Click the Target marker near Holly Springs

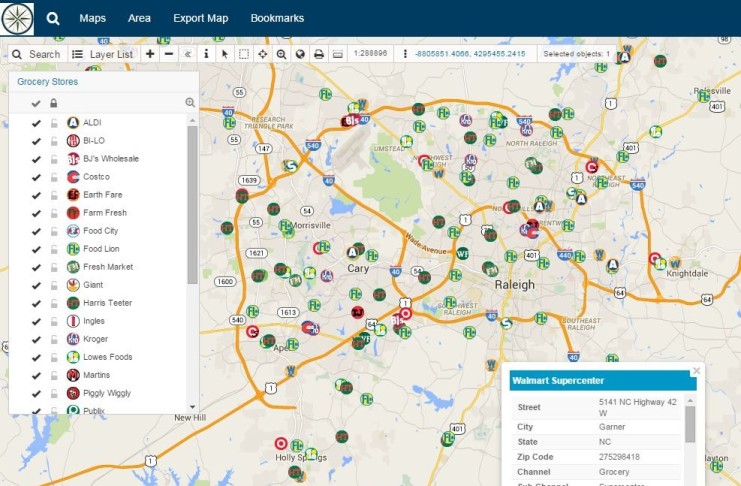point(281,443)
